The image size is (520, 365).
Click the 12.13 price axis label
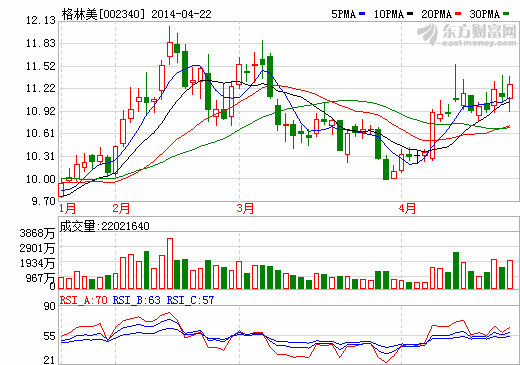pyautogui.click(x=41, y=20)
